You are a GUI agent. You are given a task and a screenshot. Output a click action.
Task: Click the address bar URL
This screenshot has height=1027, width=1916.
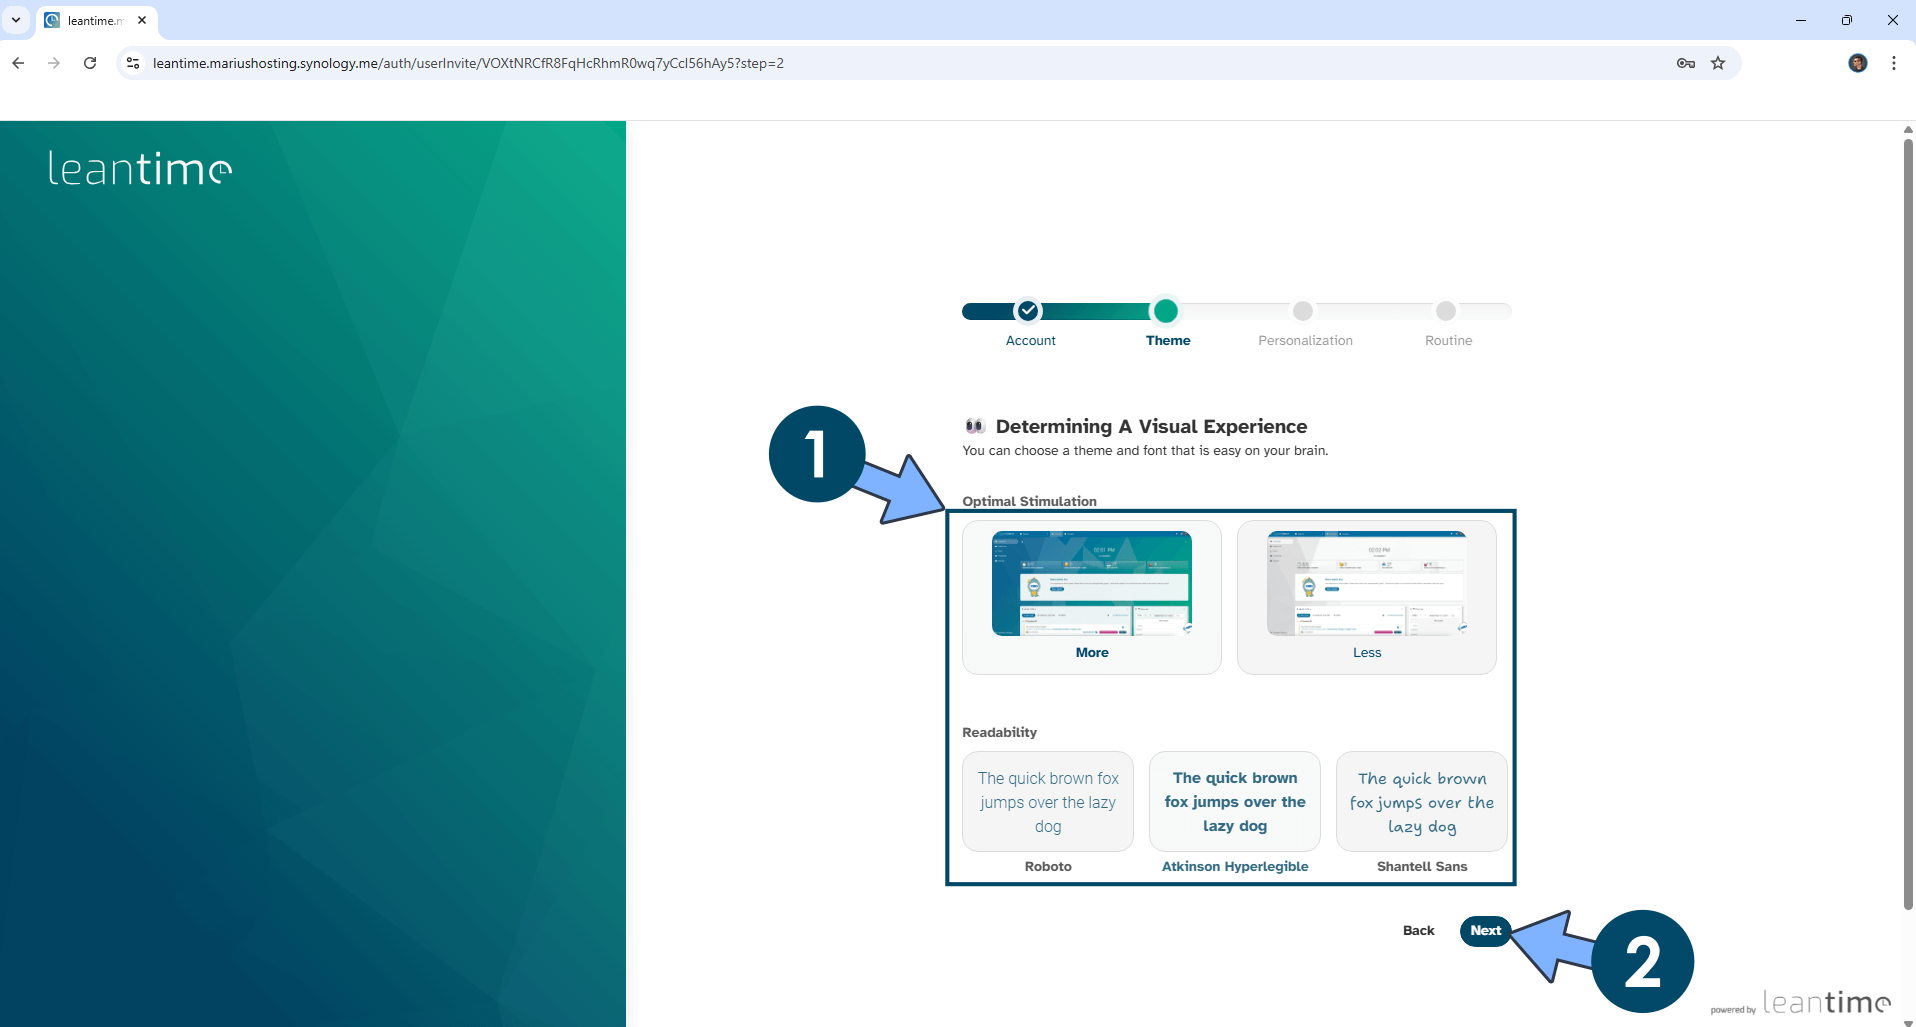pyautogui.click(x=468, y=63)
